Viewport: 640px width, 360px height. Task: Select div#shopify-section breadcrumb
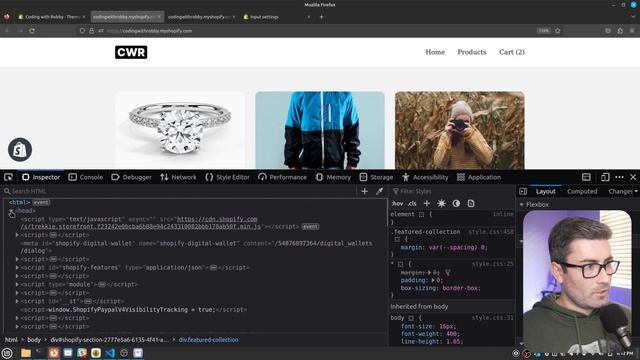click(x=109, y=340)
